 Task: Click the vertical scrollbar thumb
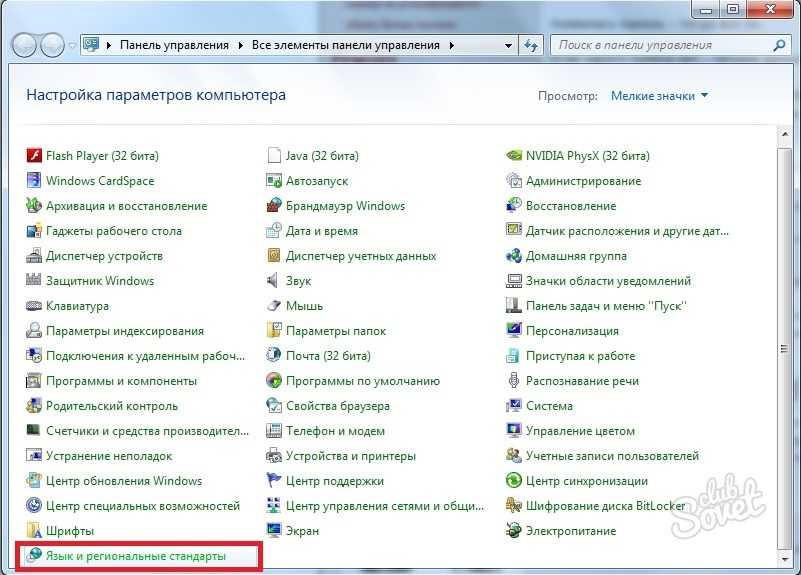784,349
